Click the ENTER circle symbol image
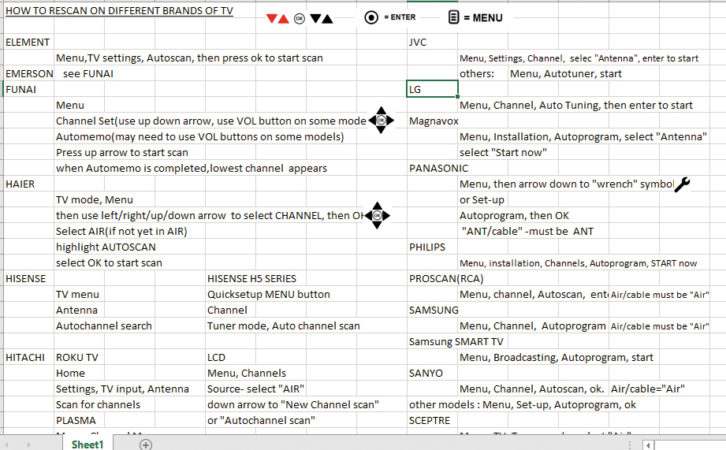 tap(371, 18)
